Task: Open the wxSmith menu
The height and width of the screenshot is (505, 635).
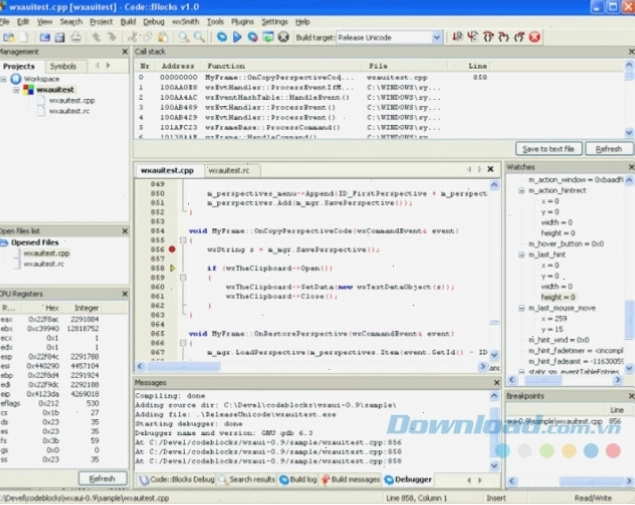Action: pos(185,22)
